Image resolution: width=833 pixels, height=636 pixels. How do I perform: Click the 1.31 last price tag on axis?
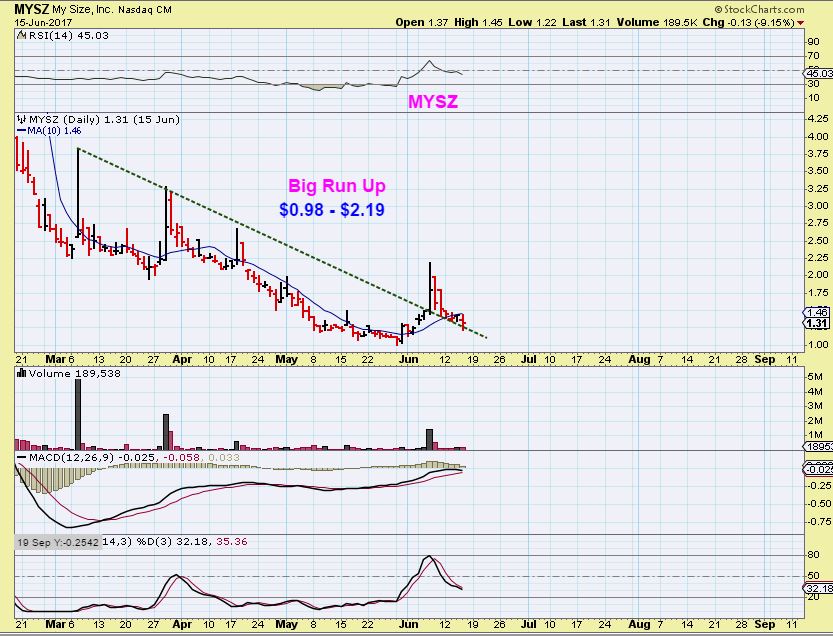click(817, 323)
